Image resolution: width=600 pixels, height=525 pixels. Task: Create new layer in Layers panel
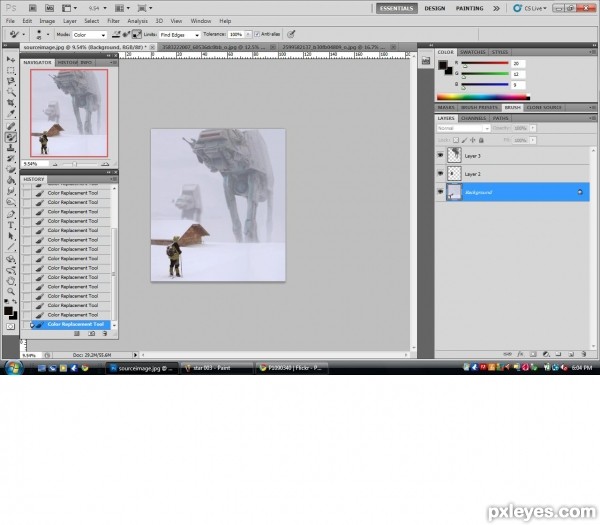pyautogui.click(x=571, y=354)
